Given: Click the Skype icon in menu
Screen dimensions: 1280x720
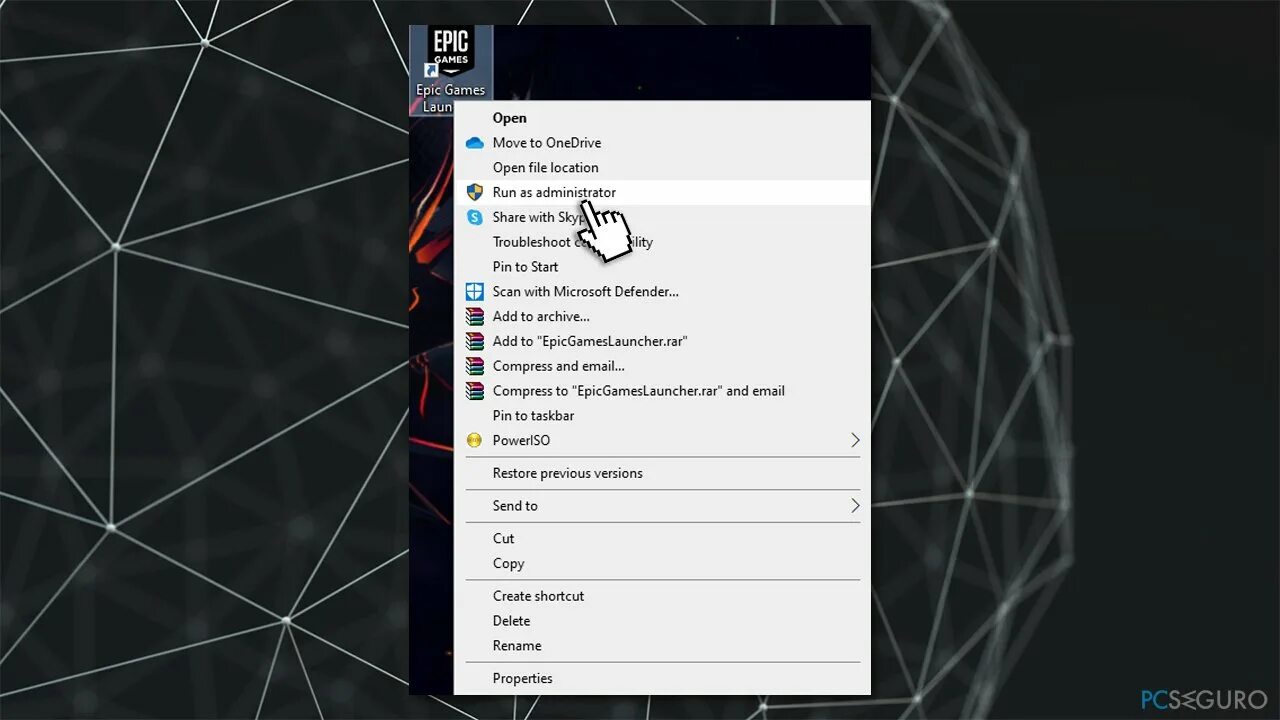Looking at the screenshot, I should 475,217.
